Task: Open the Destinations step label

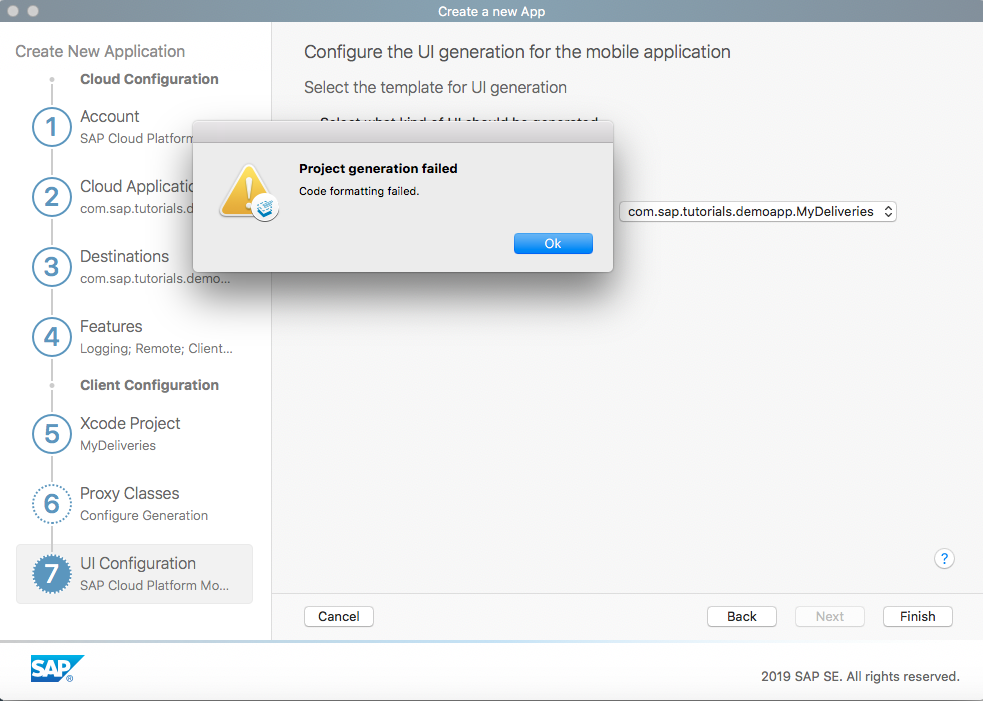Action: pos(125,256)
